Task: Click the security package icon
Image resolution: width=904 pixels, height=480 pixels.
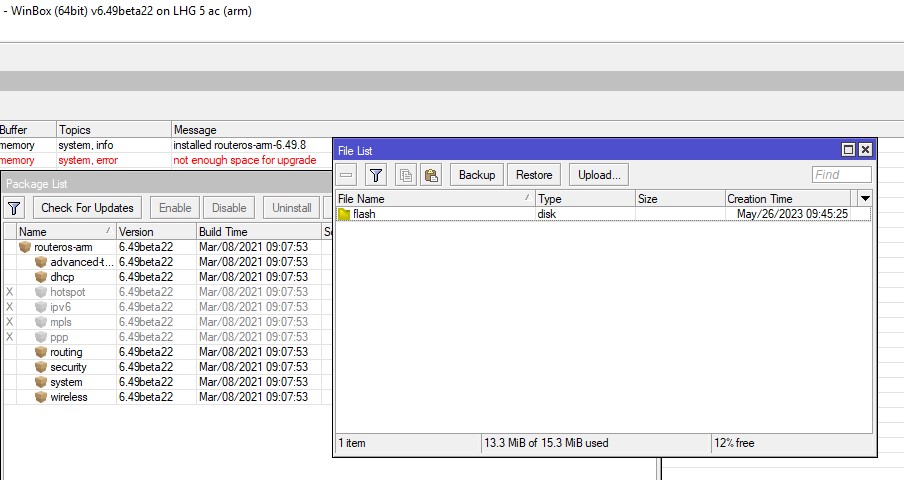Action: [41, 367]
